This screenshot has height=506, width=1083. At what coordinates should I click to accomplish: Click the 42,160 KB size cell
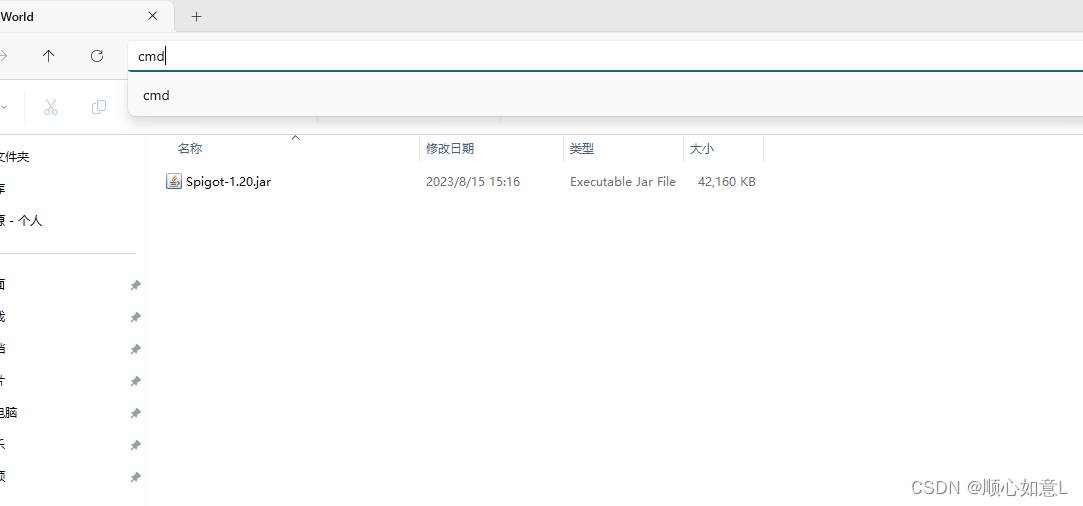[x=727, y=182]
